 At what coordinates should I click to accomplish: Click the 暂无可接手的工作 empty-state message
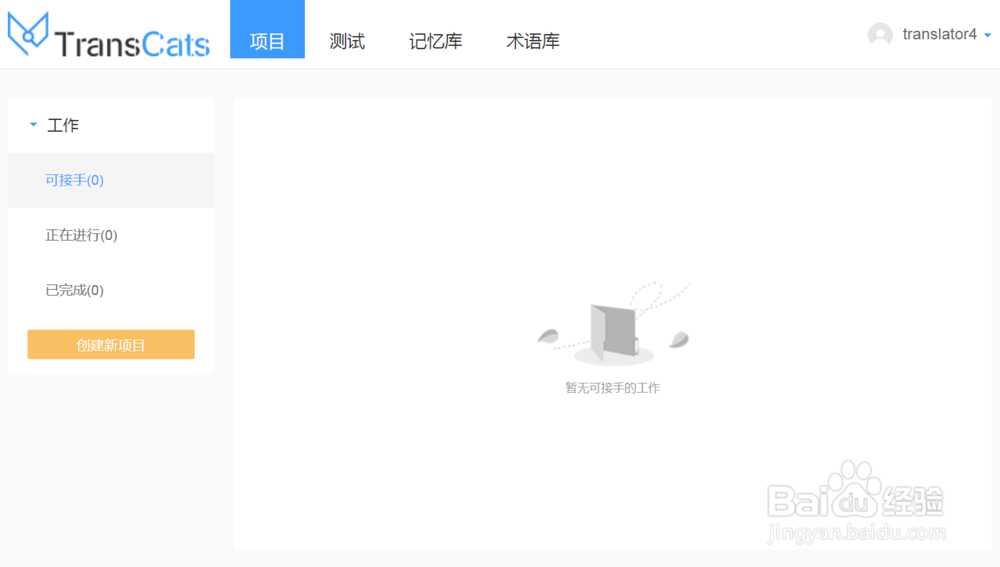[x=612, y=388]
